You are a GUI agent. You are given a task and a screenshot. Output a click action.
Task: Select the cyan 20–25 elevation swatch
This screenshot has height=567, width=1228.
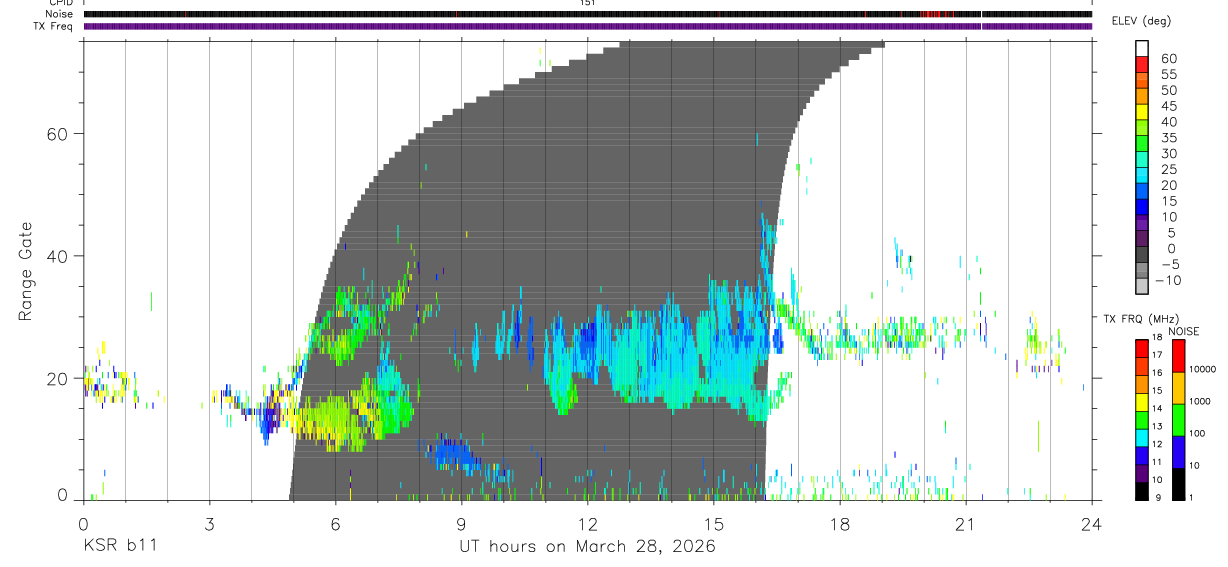(x=1142, y=177)
